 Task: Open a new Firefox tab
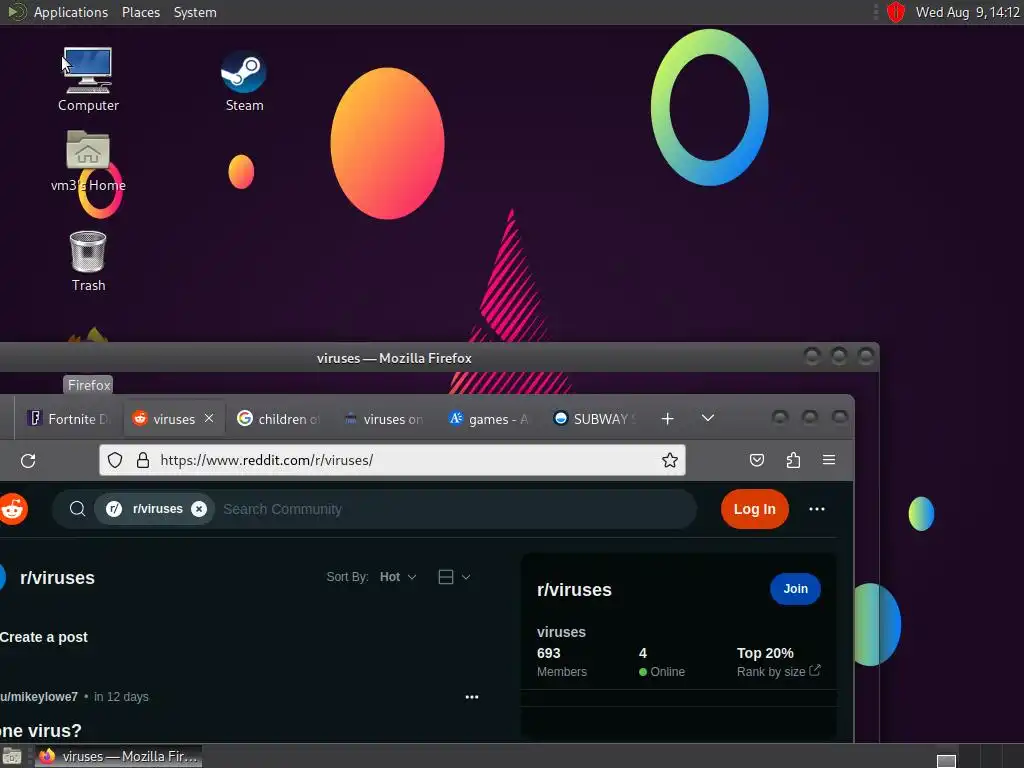tap(667, 419)
